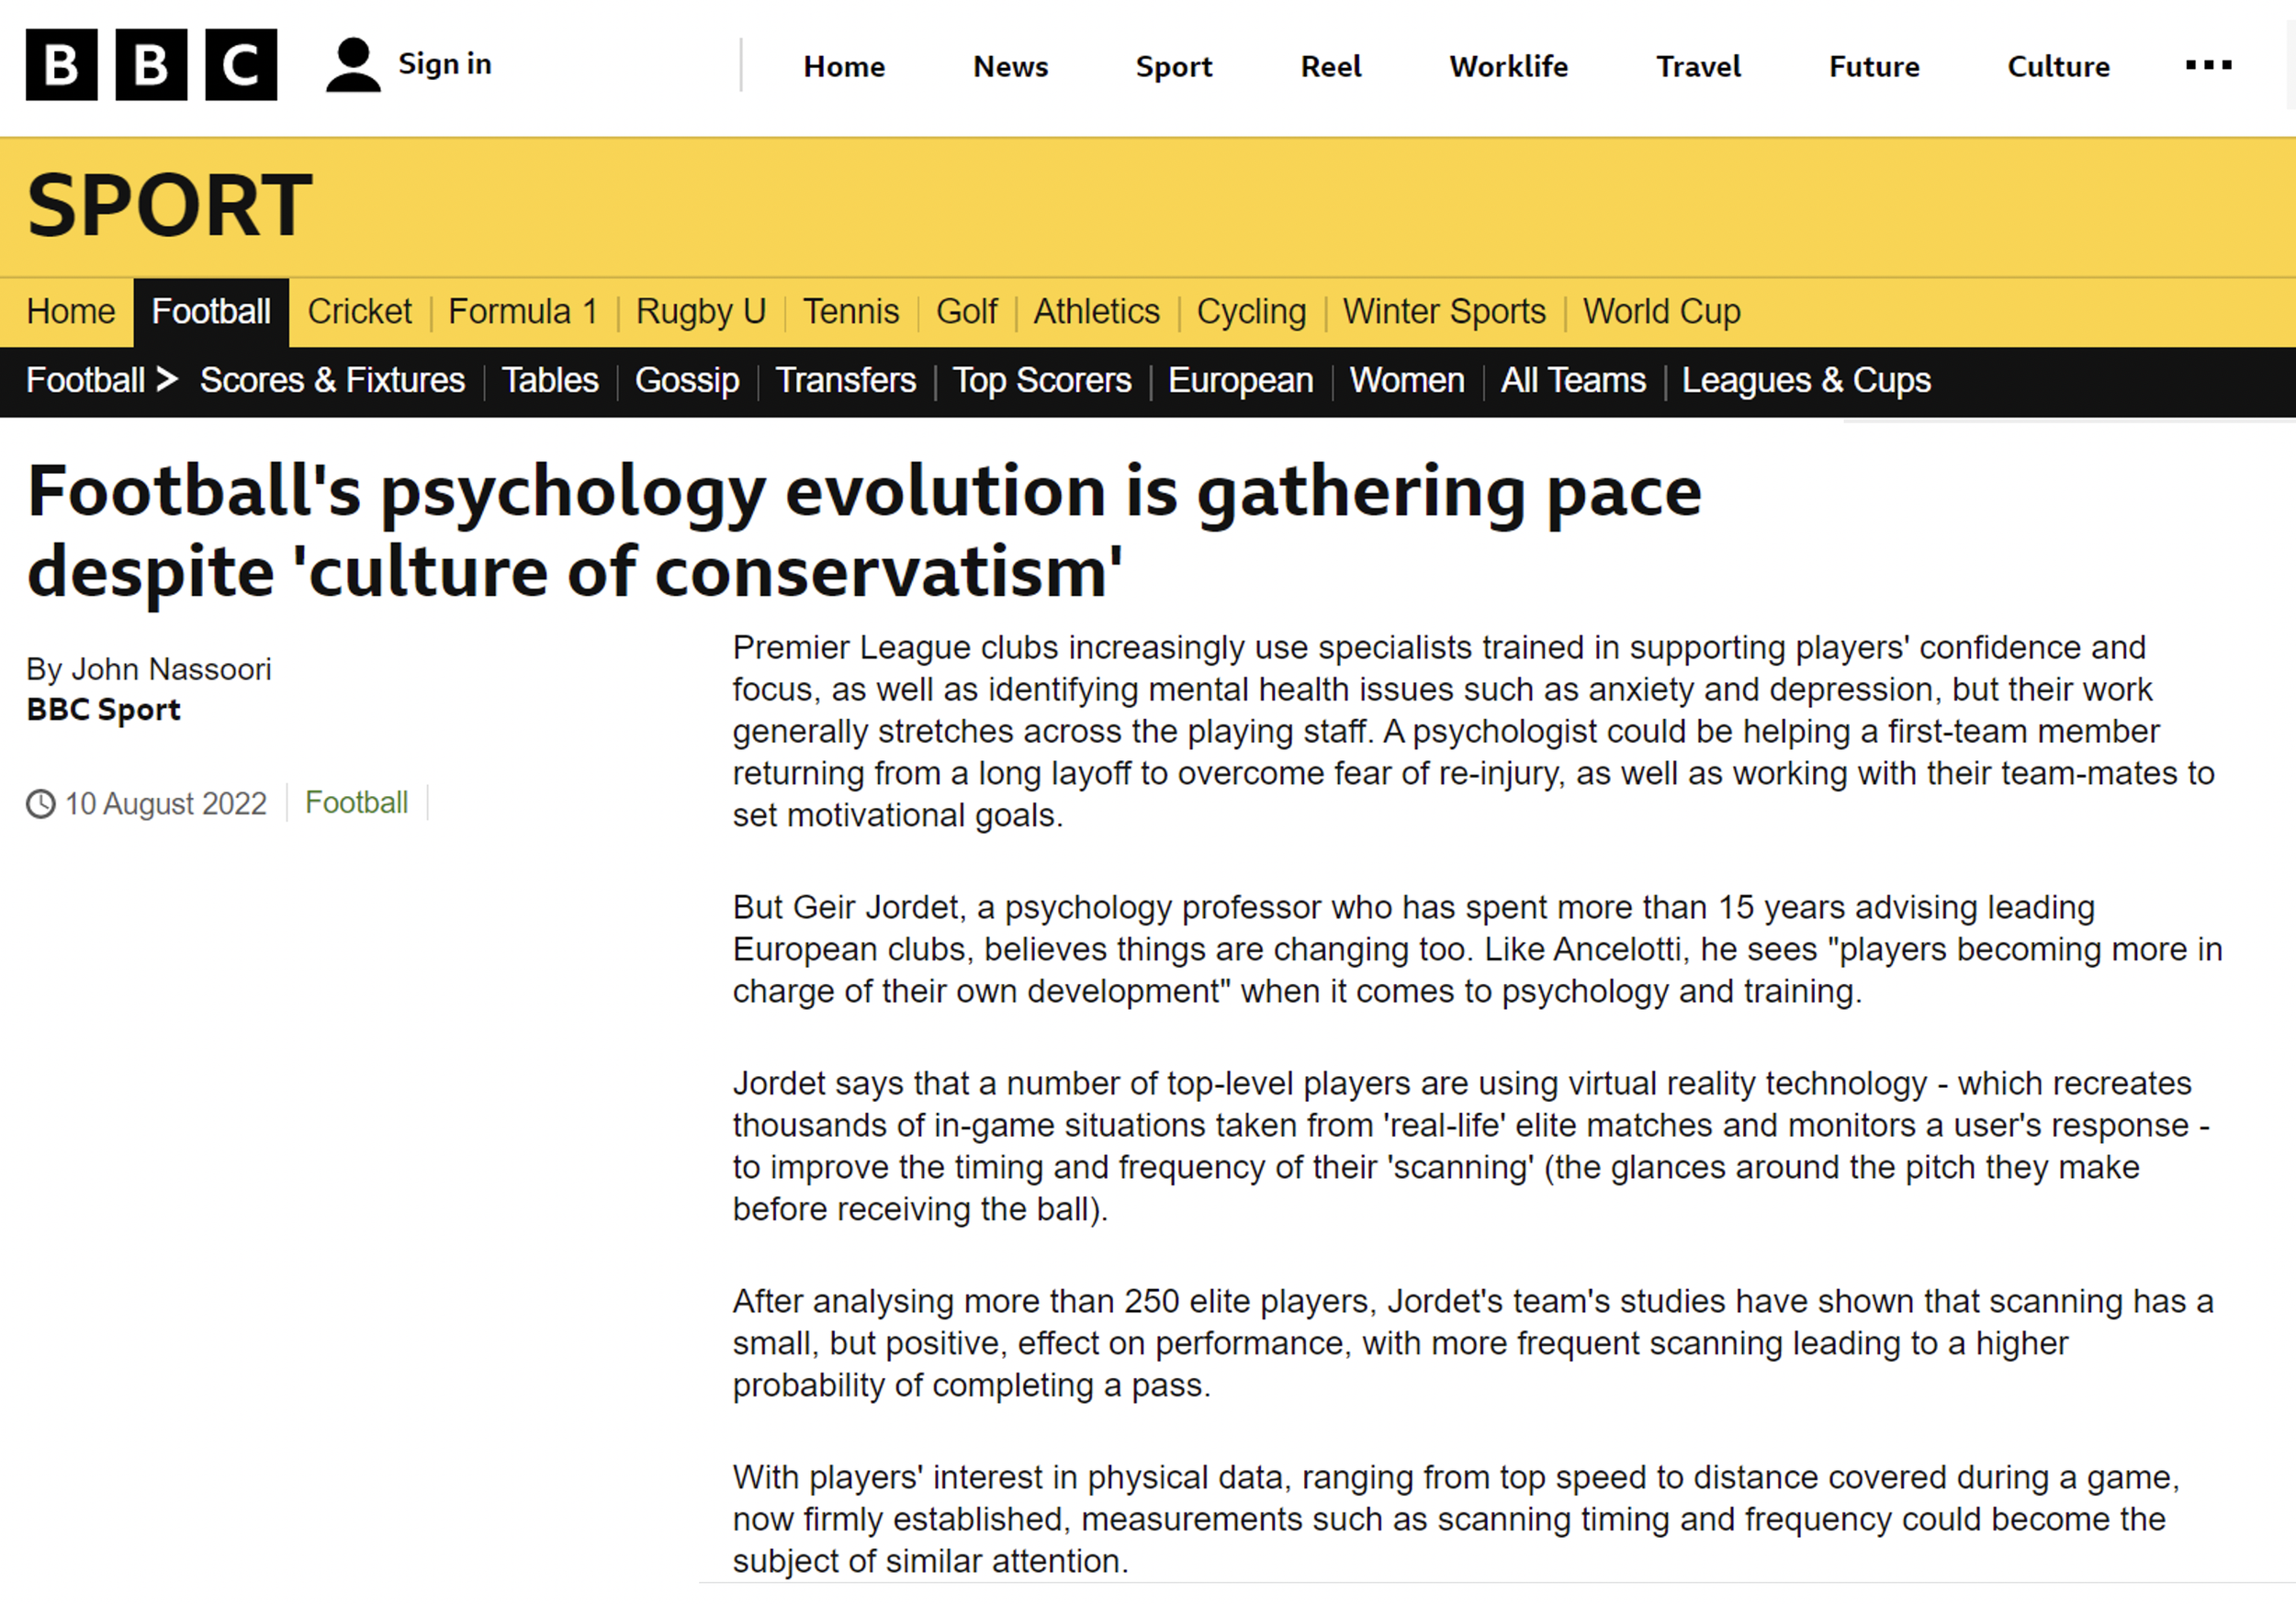The width and height of the screenshot is (2296, 1604).
Task: Open Scores & Fixtures page
Action: [332, 380]
